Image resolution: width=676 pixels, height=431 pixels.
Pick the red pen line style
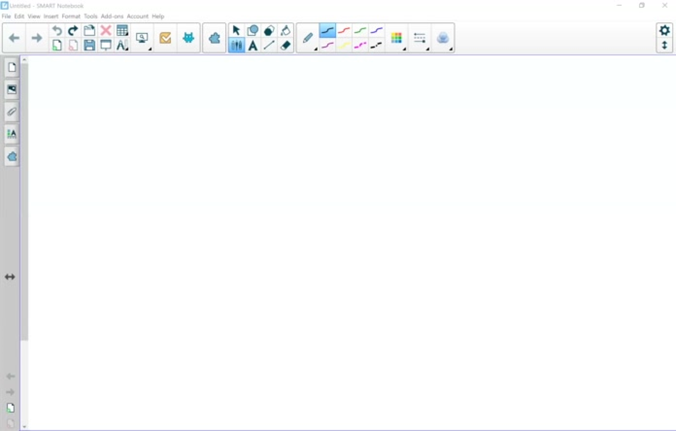pyautogui.click(x=344, y=31)
